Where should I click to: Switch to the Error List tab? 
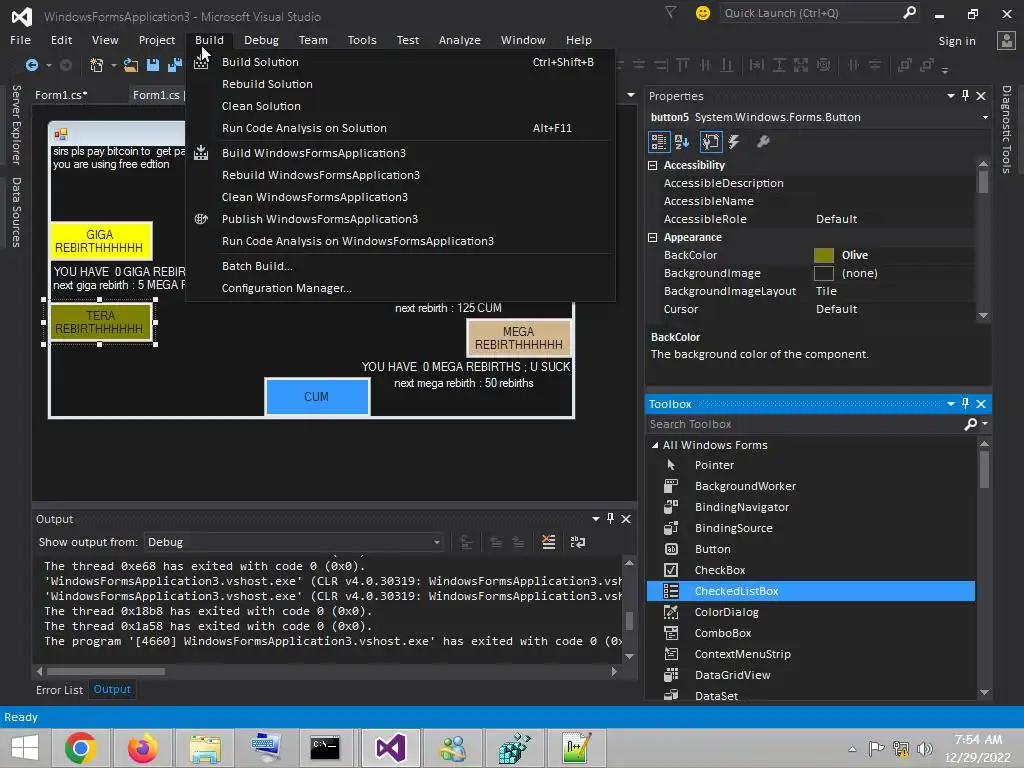pos(59,690)
